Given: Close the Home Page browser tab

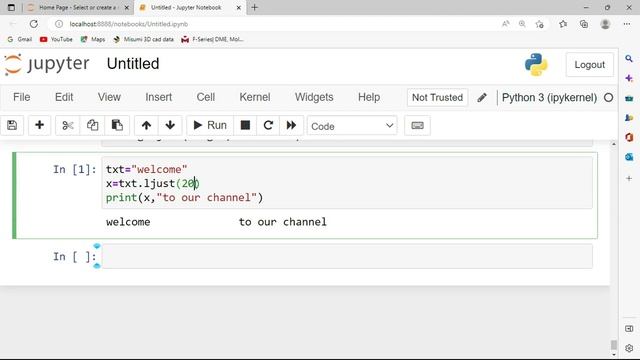Looking at the screenshot, I should click(x=127, y=7).
